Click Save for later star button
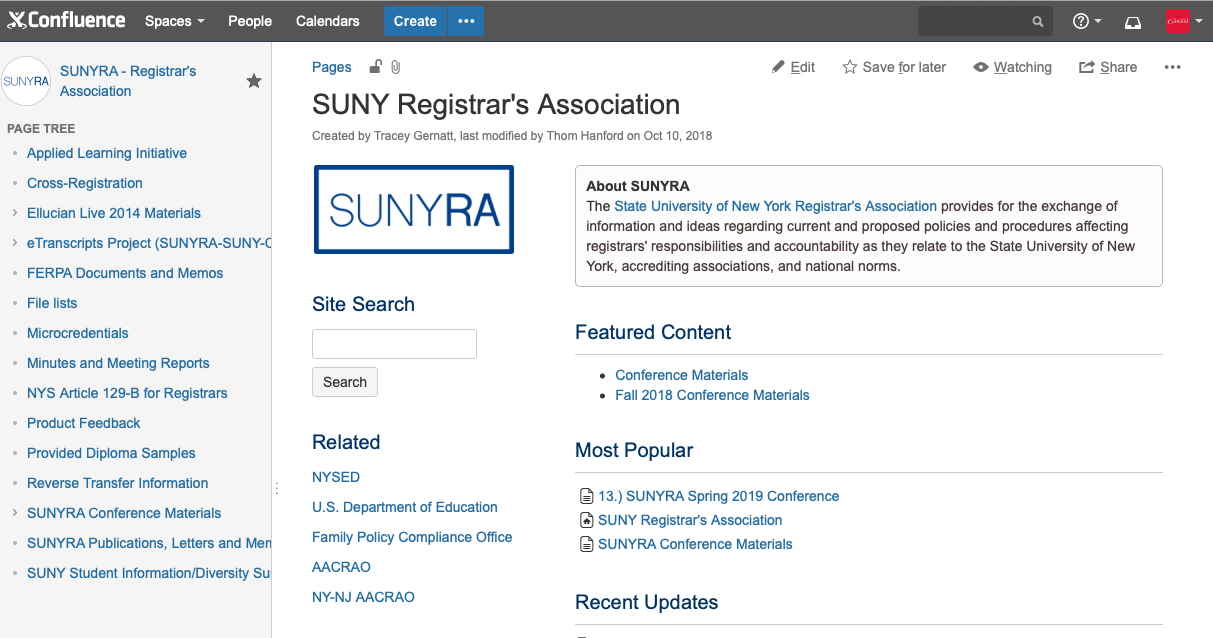 894,67
